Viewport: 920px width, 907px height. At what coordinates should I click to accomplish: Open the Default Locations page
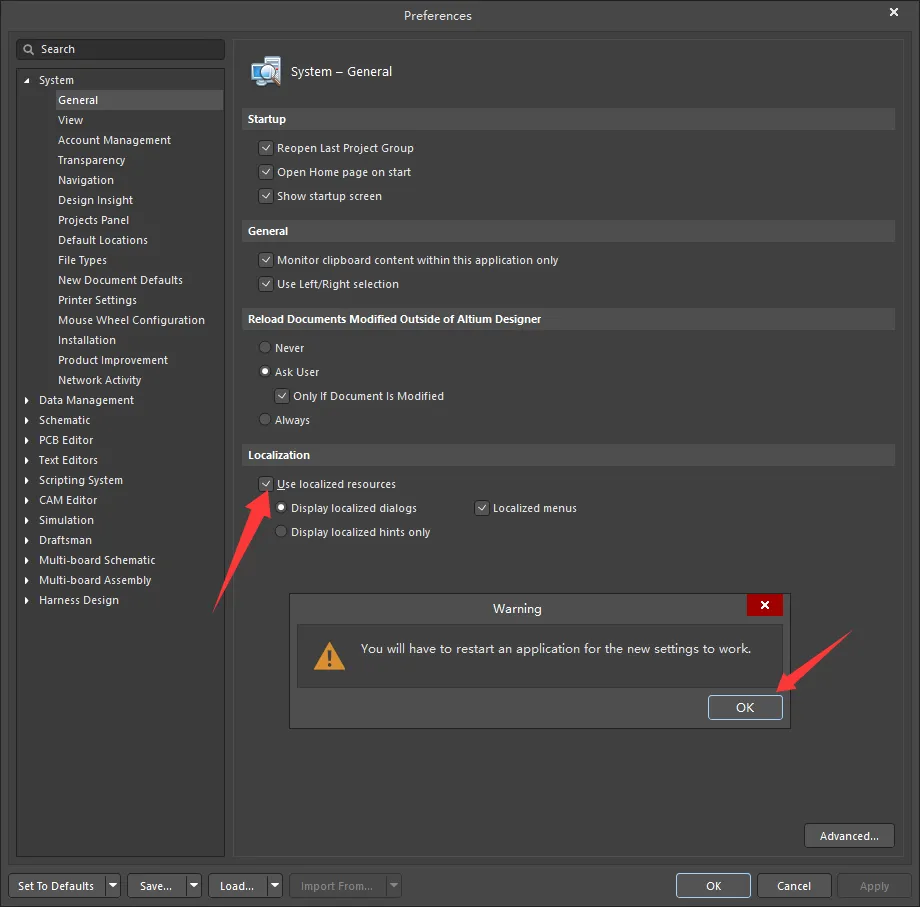pos(103,240)
